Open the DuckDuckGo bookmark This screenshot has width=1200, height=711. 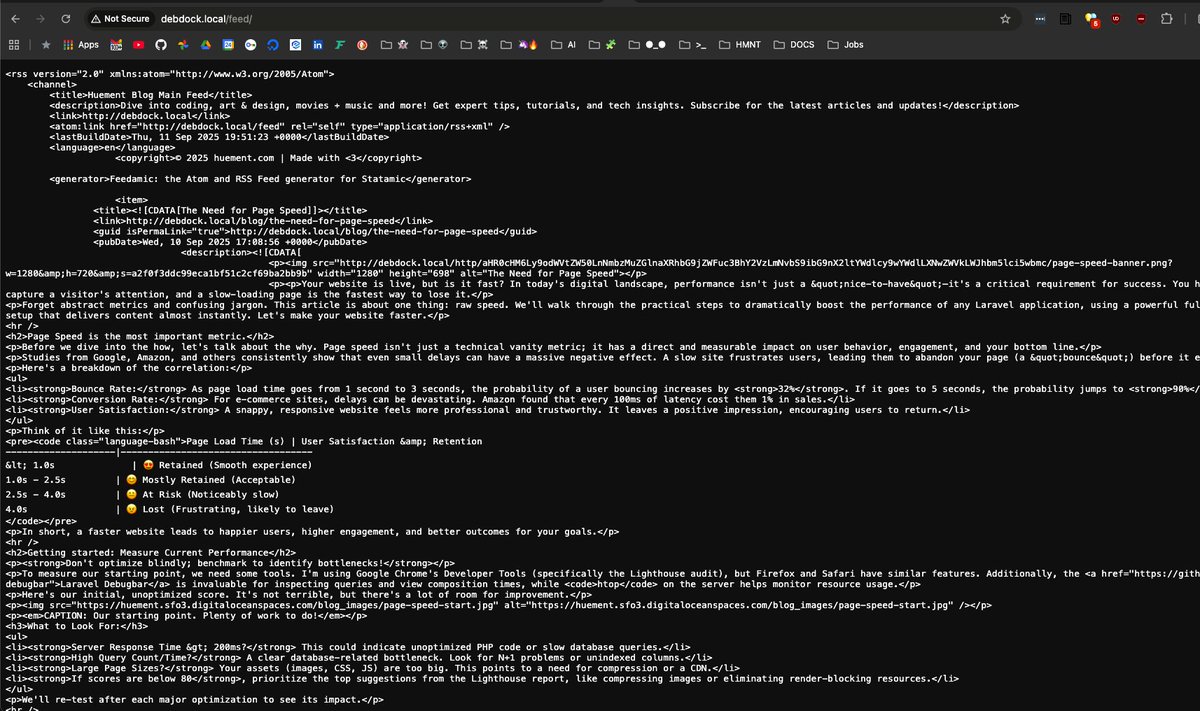362,45
